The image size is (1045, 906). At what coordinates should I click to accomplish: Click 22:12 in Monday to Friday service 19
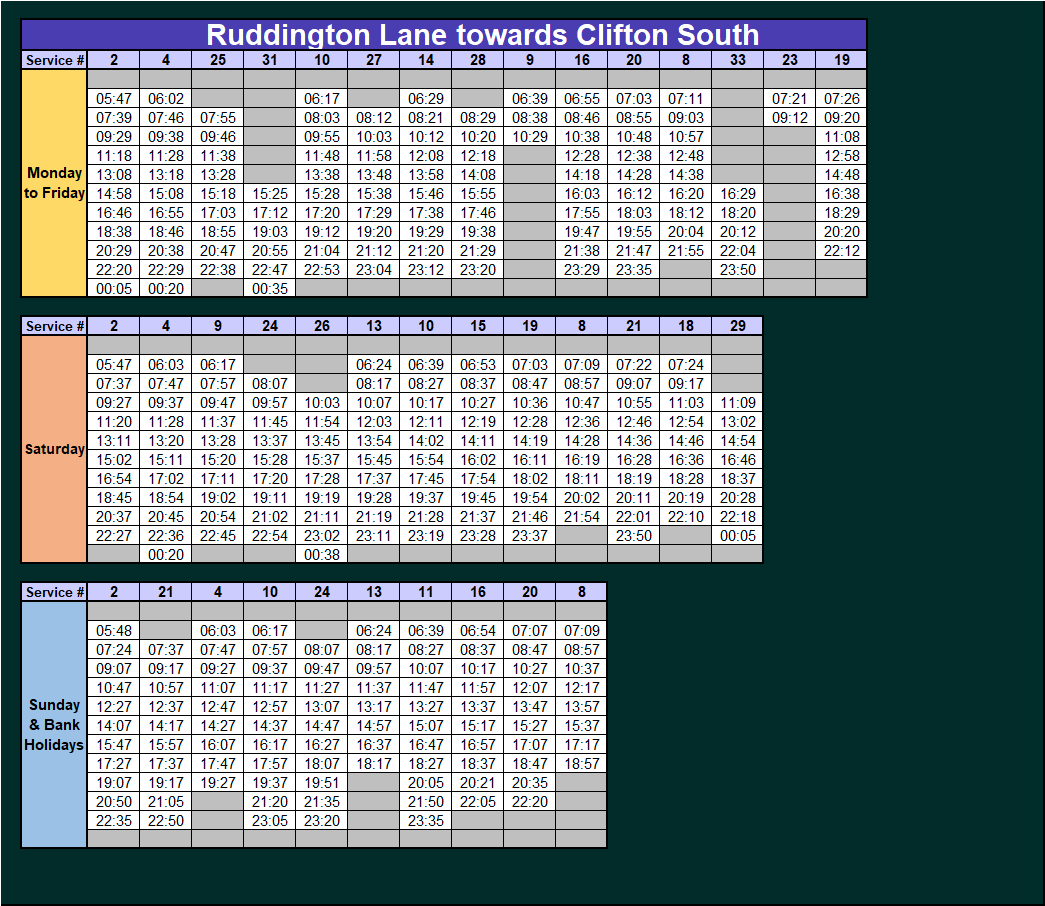842,251
